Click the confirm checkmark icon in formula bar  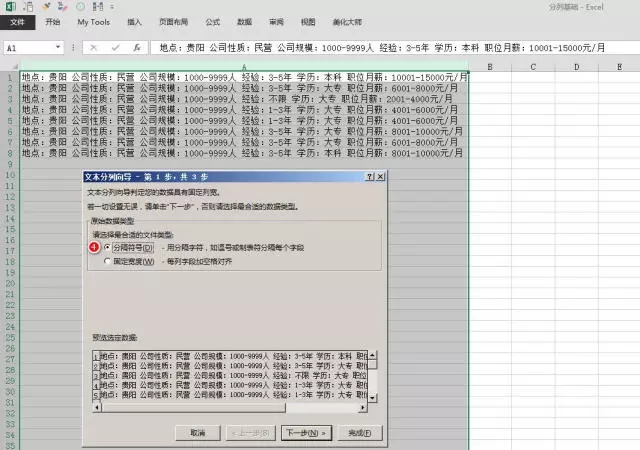coord(115,48)
